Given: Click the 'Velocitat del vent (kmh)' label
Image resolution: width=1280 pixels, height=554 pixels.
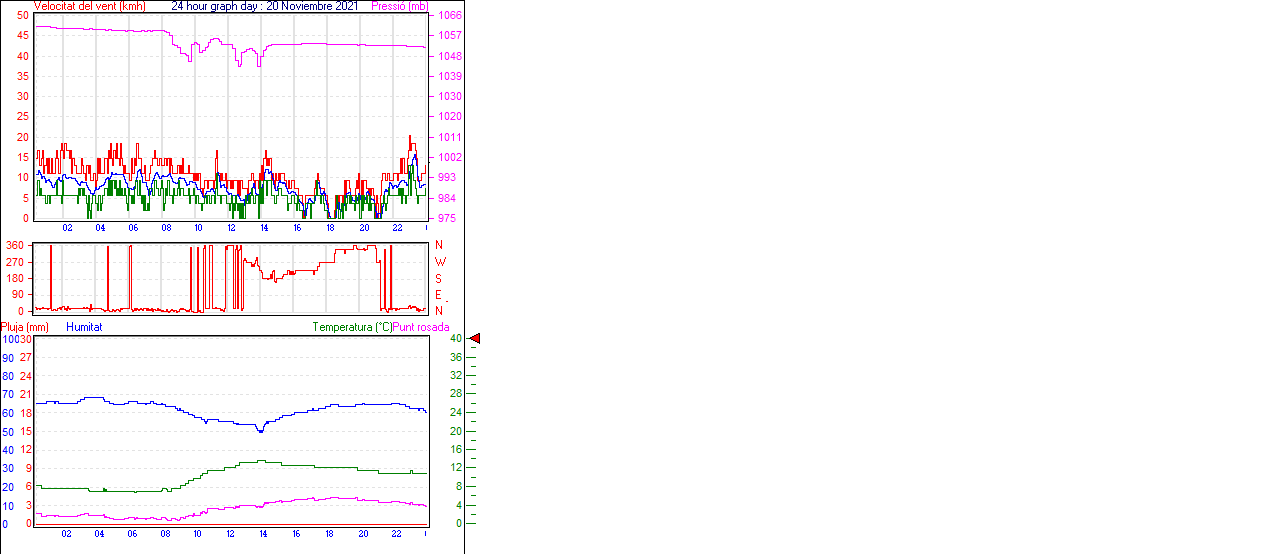Looking at the screenshot, I should tap(90, 6).
